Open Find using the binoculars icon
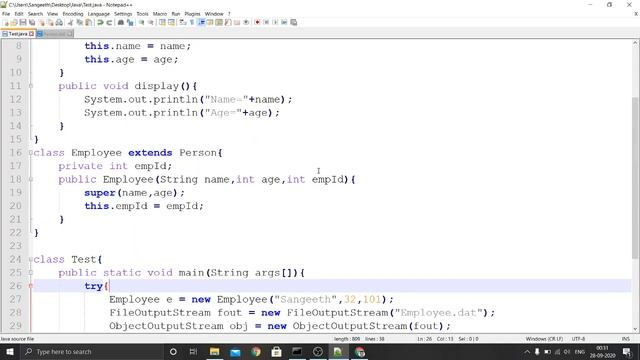 (x=121, y=22)
